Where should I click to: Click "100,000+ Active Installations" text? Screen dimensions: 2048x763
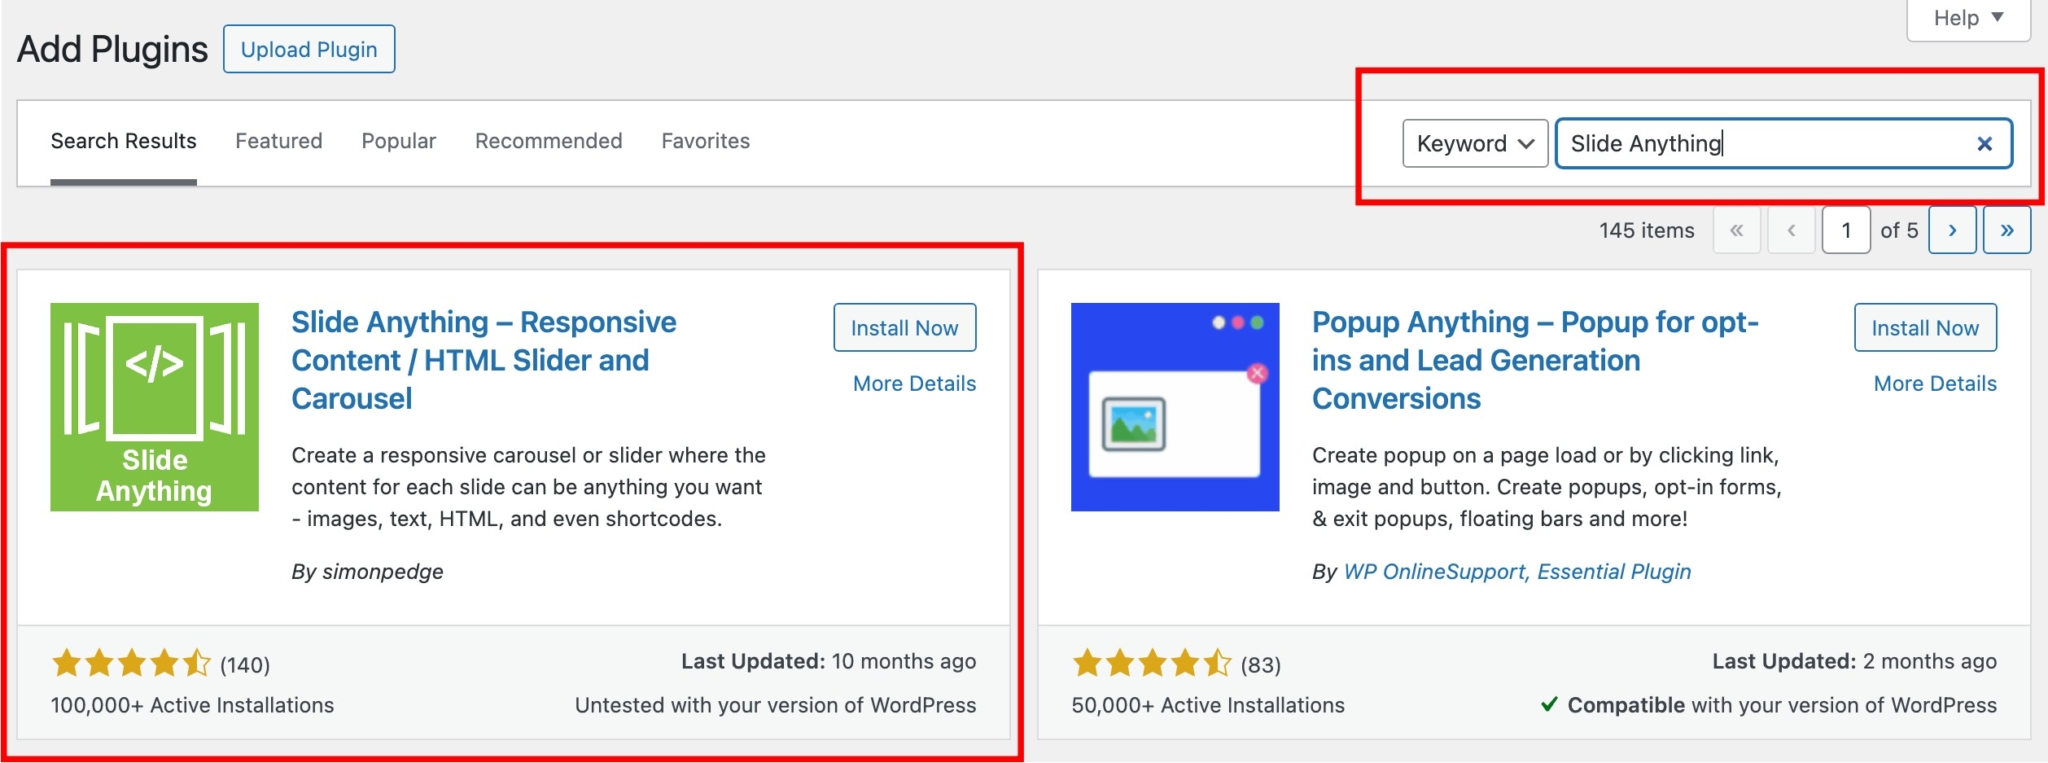pyautogui.click(x=193, y=706)
